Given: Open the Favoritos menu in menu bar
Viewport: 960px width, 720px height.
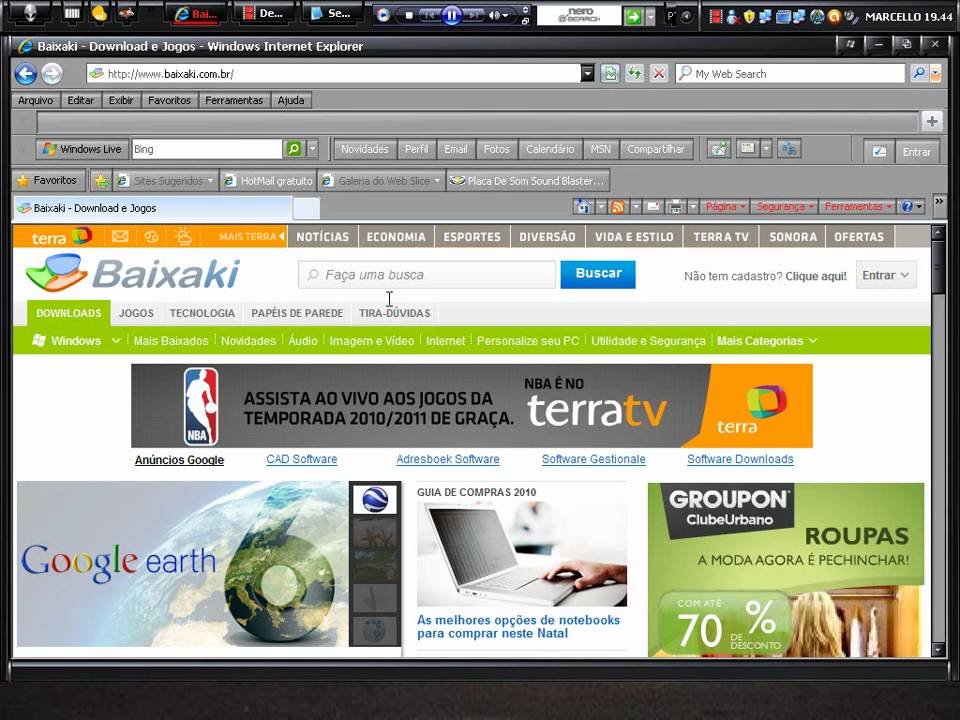Looking at the screenshot, I should [x=170, y=100].
